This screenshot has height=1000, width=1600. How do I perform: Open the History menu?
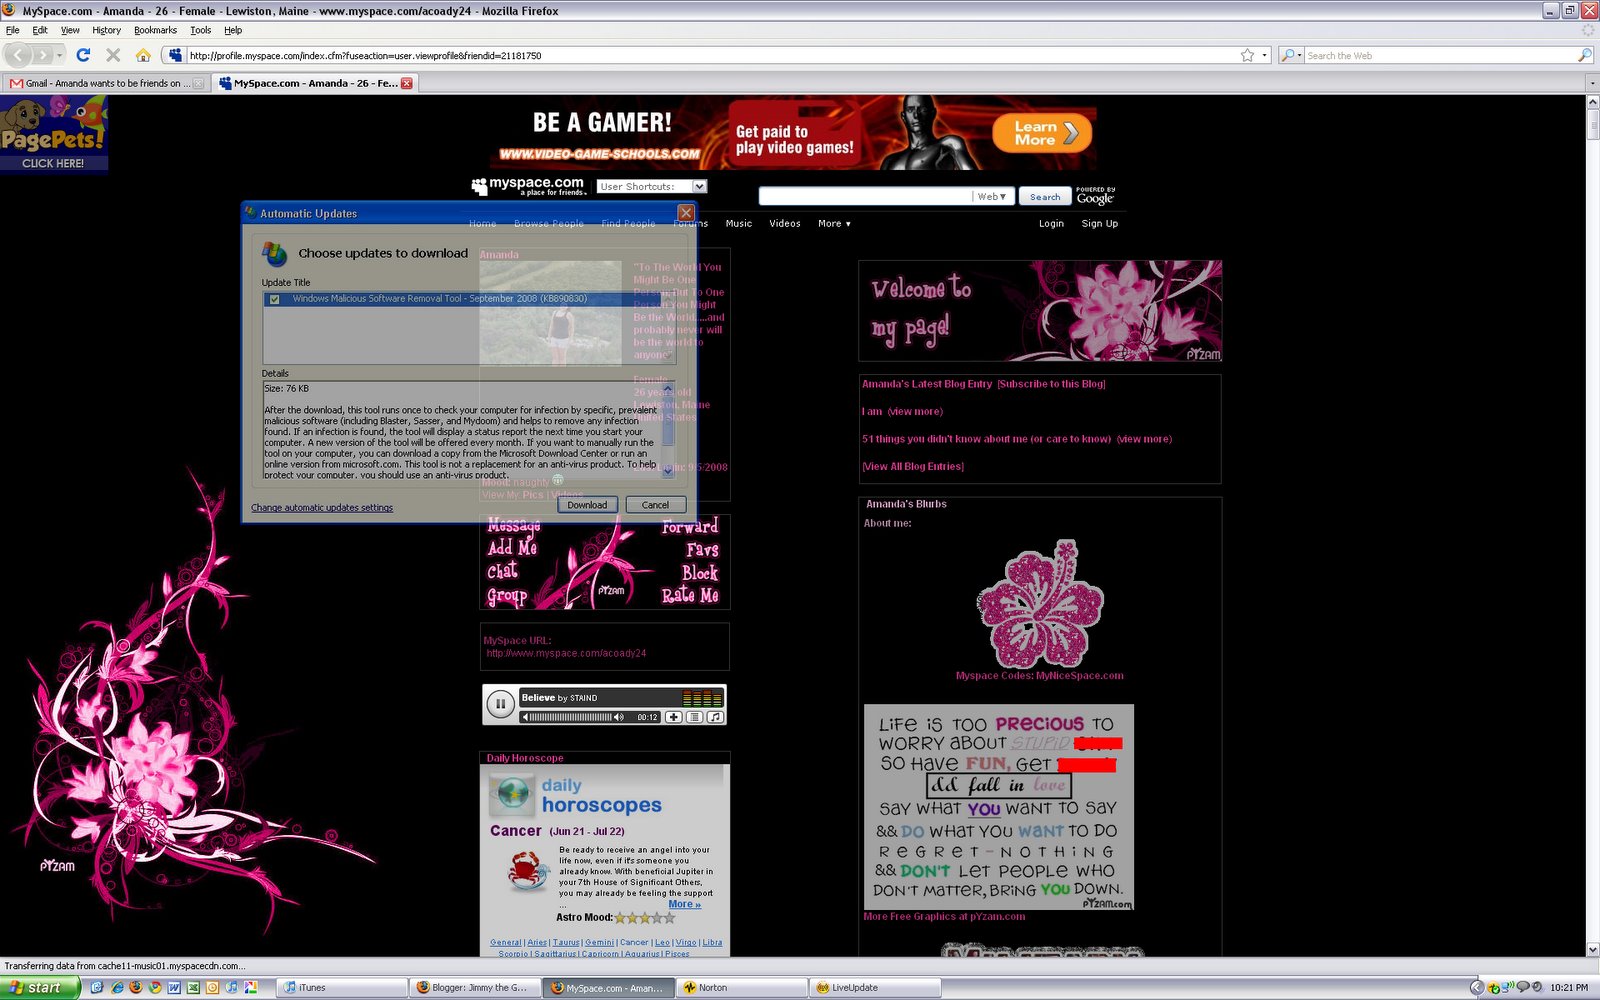click(x=106, y=30)
